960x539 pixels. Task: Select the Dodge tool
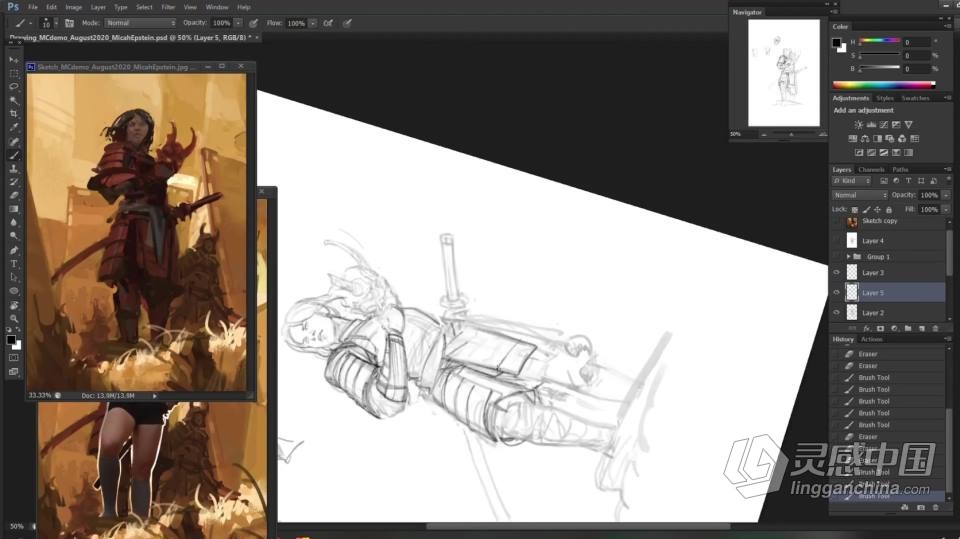pyautogui.click(x=13, y=236)
